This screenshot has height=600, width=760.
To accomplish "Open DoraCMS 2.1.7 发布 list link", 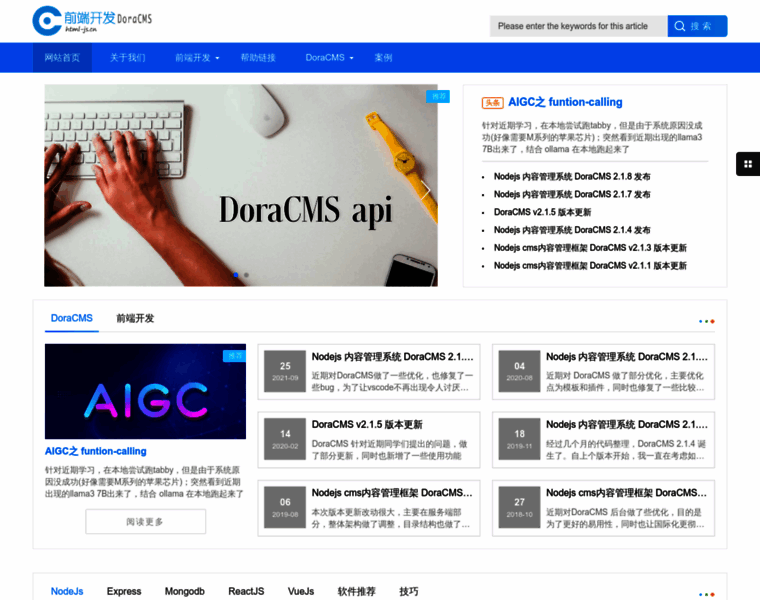I will tap(572, 194).
